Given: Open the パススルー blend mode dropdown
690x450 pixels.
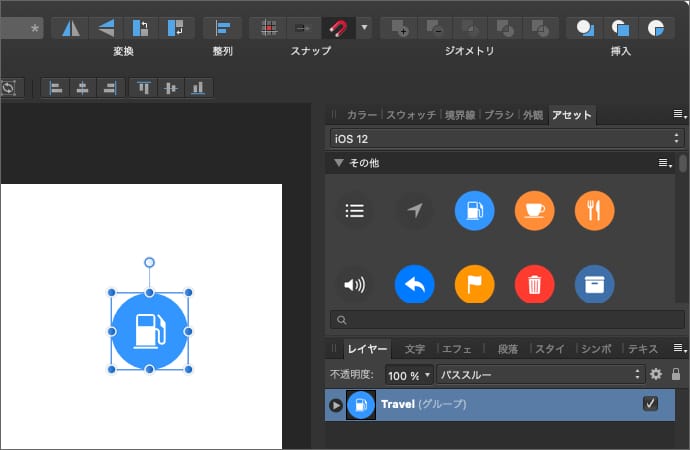Looking at the screenshot, I should [x=540, y=374].
